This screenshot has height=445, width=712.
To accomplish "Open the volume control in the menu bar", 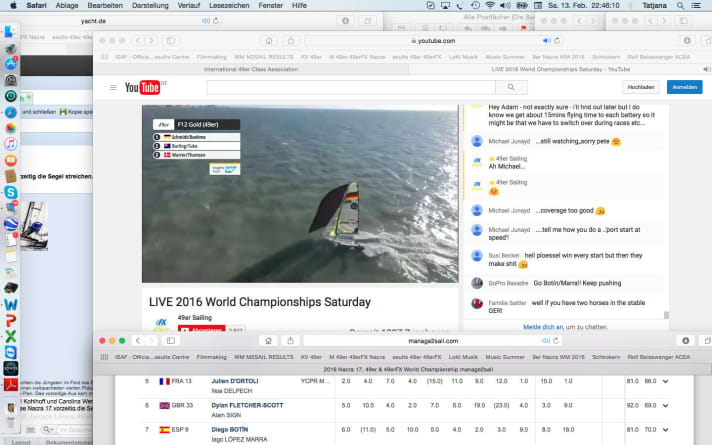I will (505, 5).
